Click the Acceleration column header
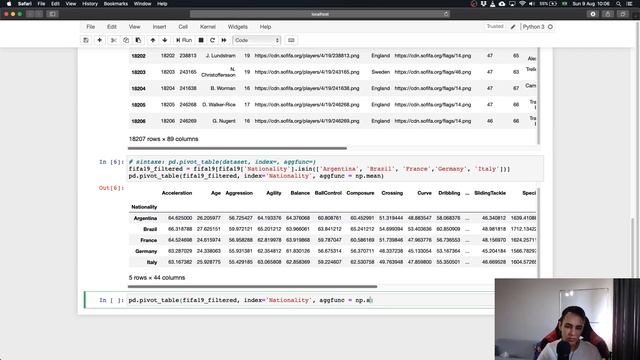This screenshot has height=360, width=640. [x=177, y=193]
